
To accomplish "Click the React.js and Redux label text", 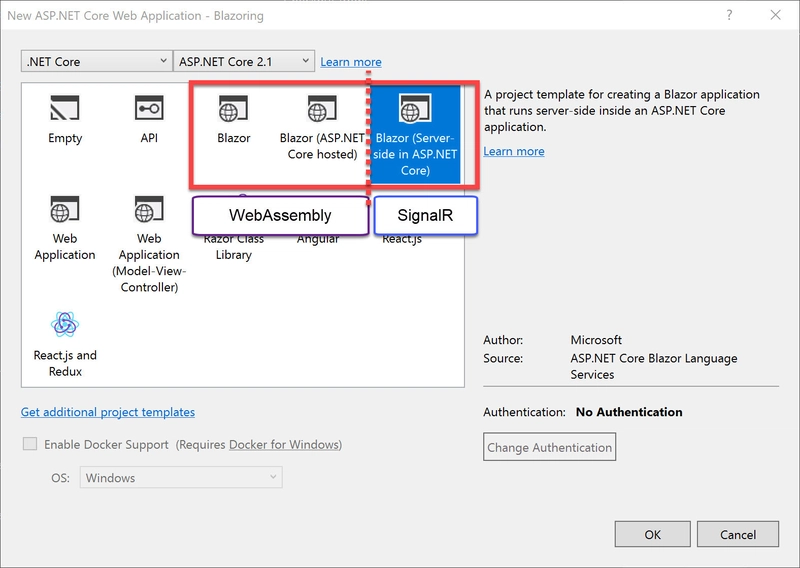I will (65, 363).
